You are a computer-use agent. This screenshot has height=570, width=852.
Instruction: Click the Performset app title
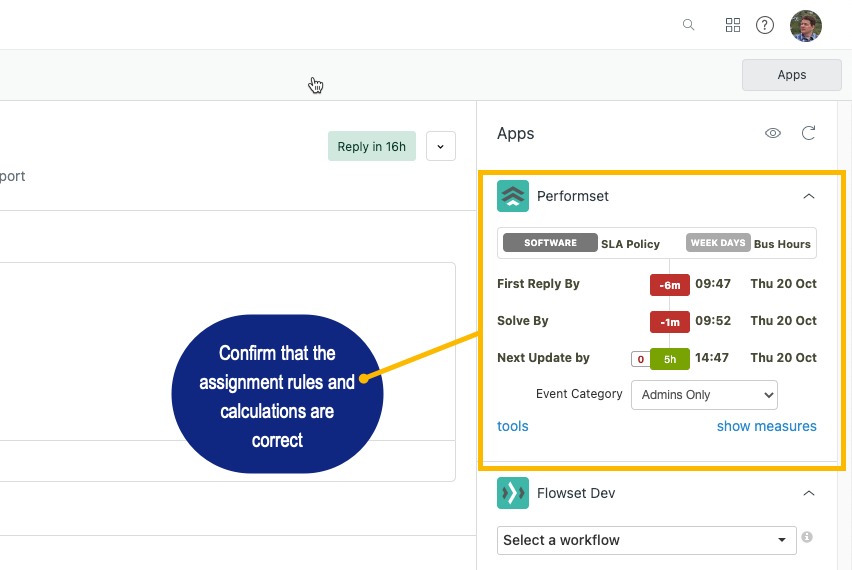[x=573, y=196]
